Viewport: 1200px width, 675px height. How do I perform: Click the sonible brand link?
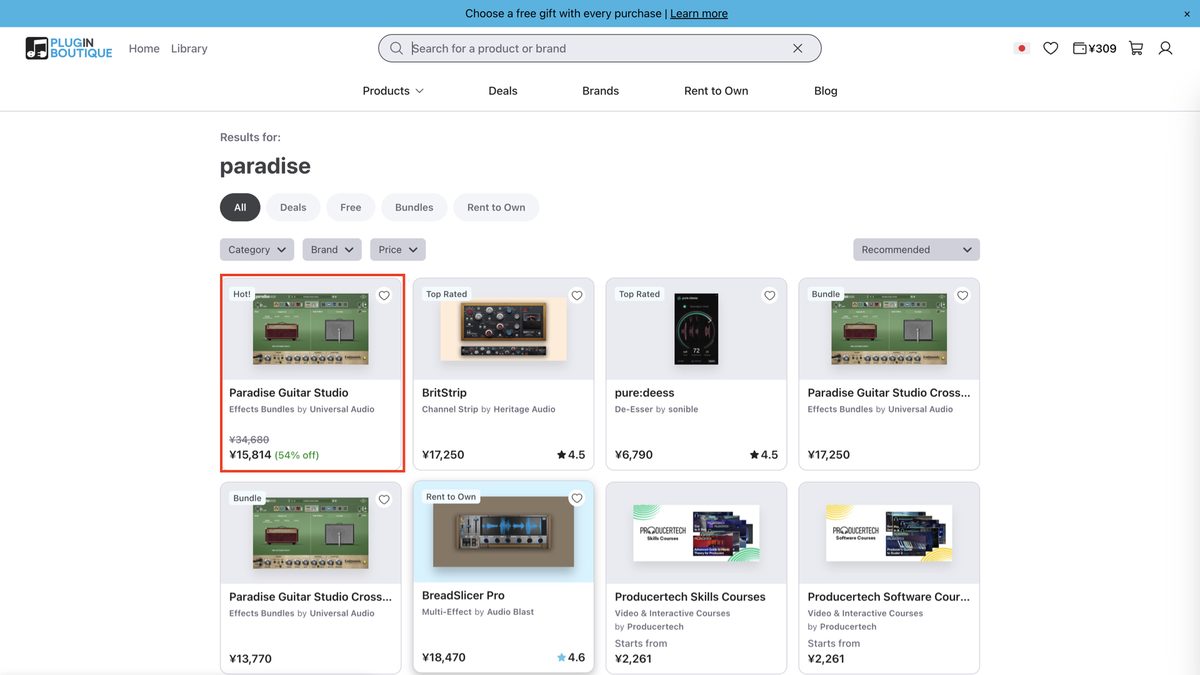pyautogui.click(x=683, y=409)
